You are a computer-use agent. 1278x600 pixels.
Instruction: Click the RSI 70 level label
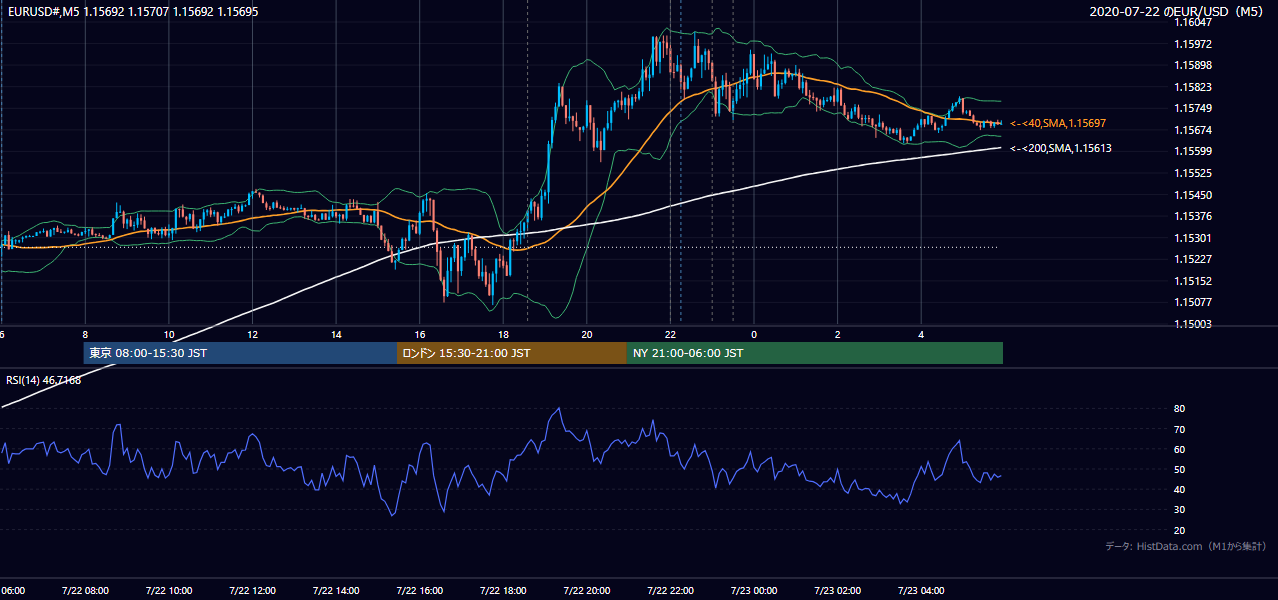point(1180,429)
